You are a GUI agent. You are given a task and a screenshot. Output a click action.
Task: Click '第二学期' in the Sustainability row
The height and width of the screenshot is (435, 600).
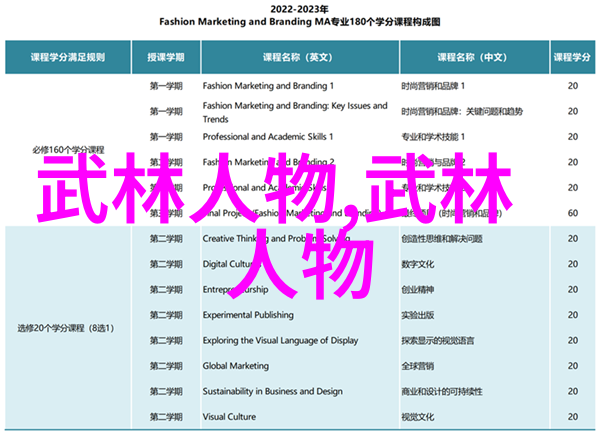166,391
